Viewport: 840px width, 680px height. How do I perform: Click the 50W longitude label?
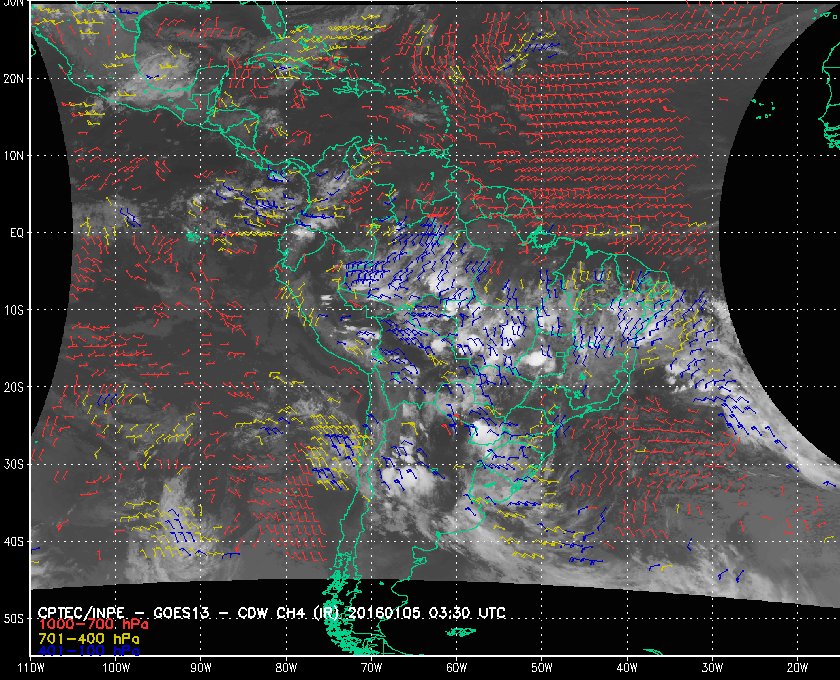[x=542, y=668]
